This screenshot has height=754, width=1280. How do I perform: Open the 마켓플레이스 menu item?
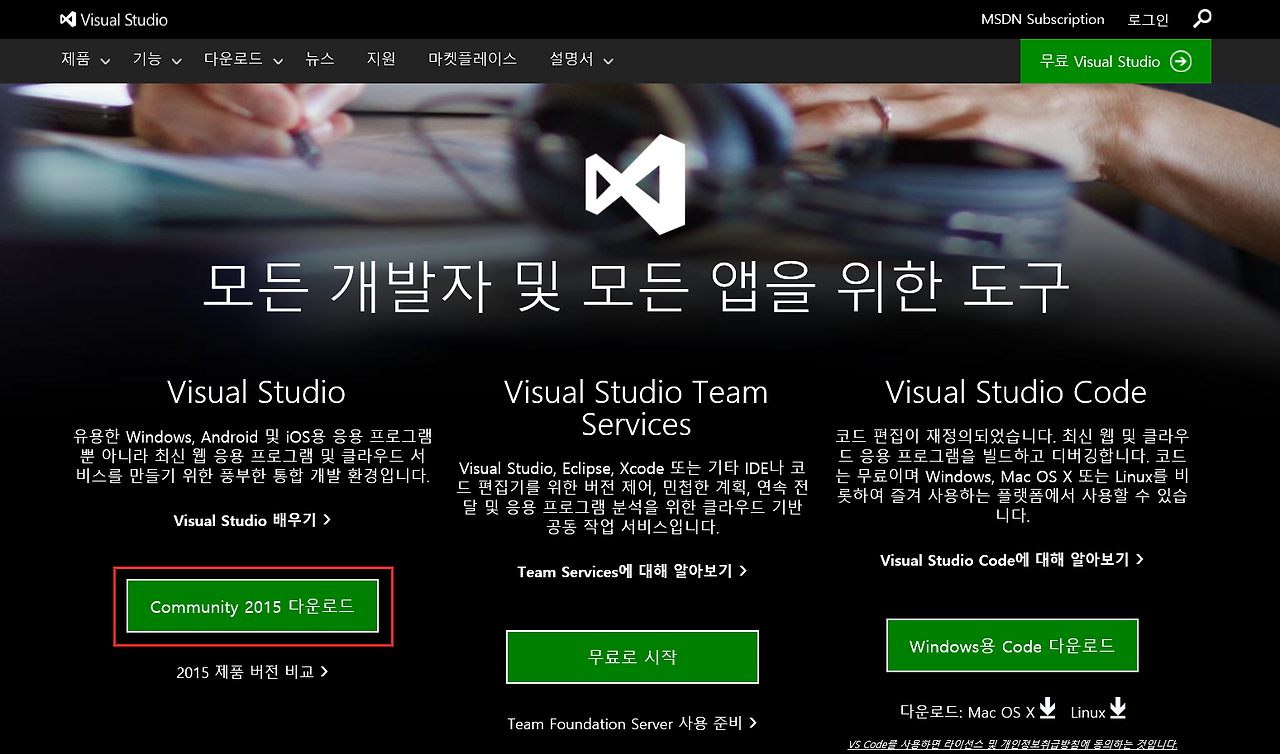point(473,59)
